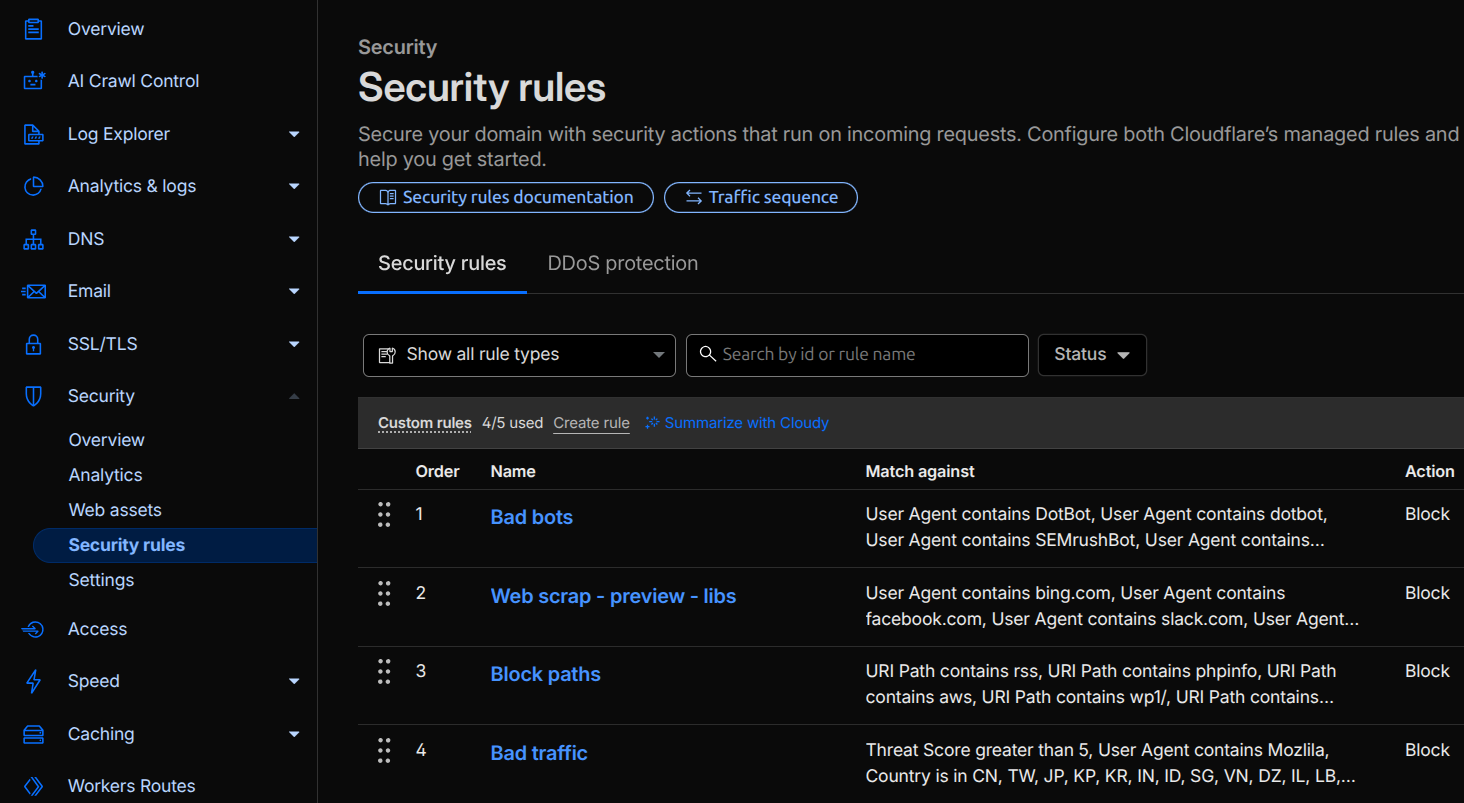
Task: Click the DNS network icon
Action: 34,239
